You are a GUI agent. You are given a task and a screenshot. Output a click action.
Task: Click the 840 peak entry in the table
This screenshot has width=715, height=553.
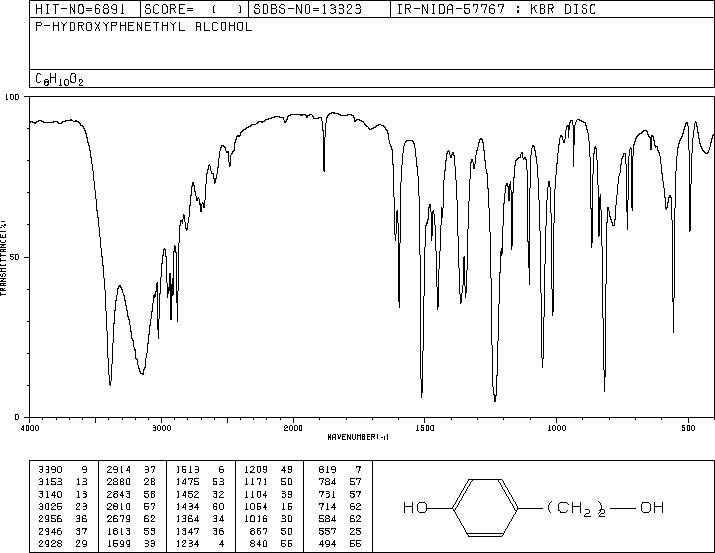269,544
